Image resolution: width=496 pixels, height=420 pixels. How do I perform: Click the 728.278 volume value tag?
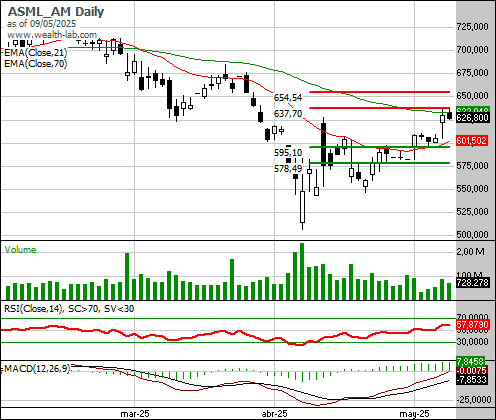[x=473, y=283]
